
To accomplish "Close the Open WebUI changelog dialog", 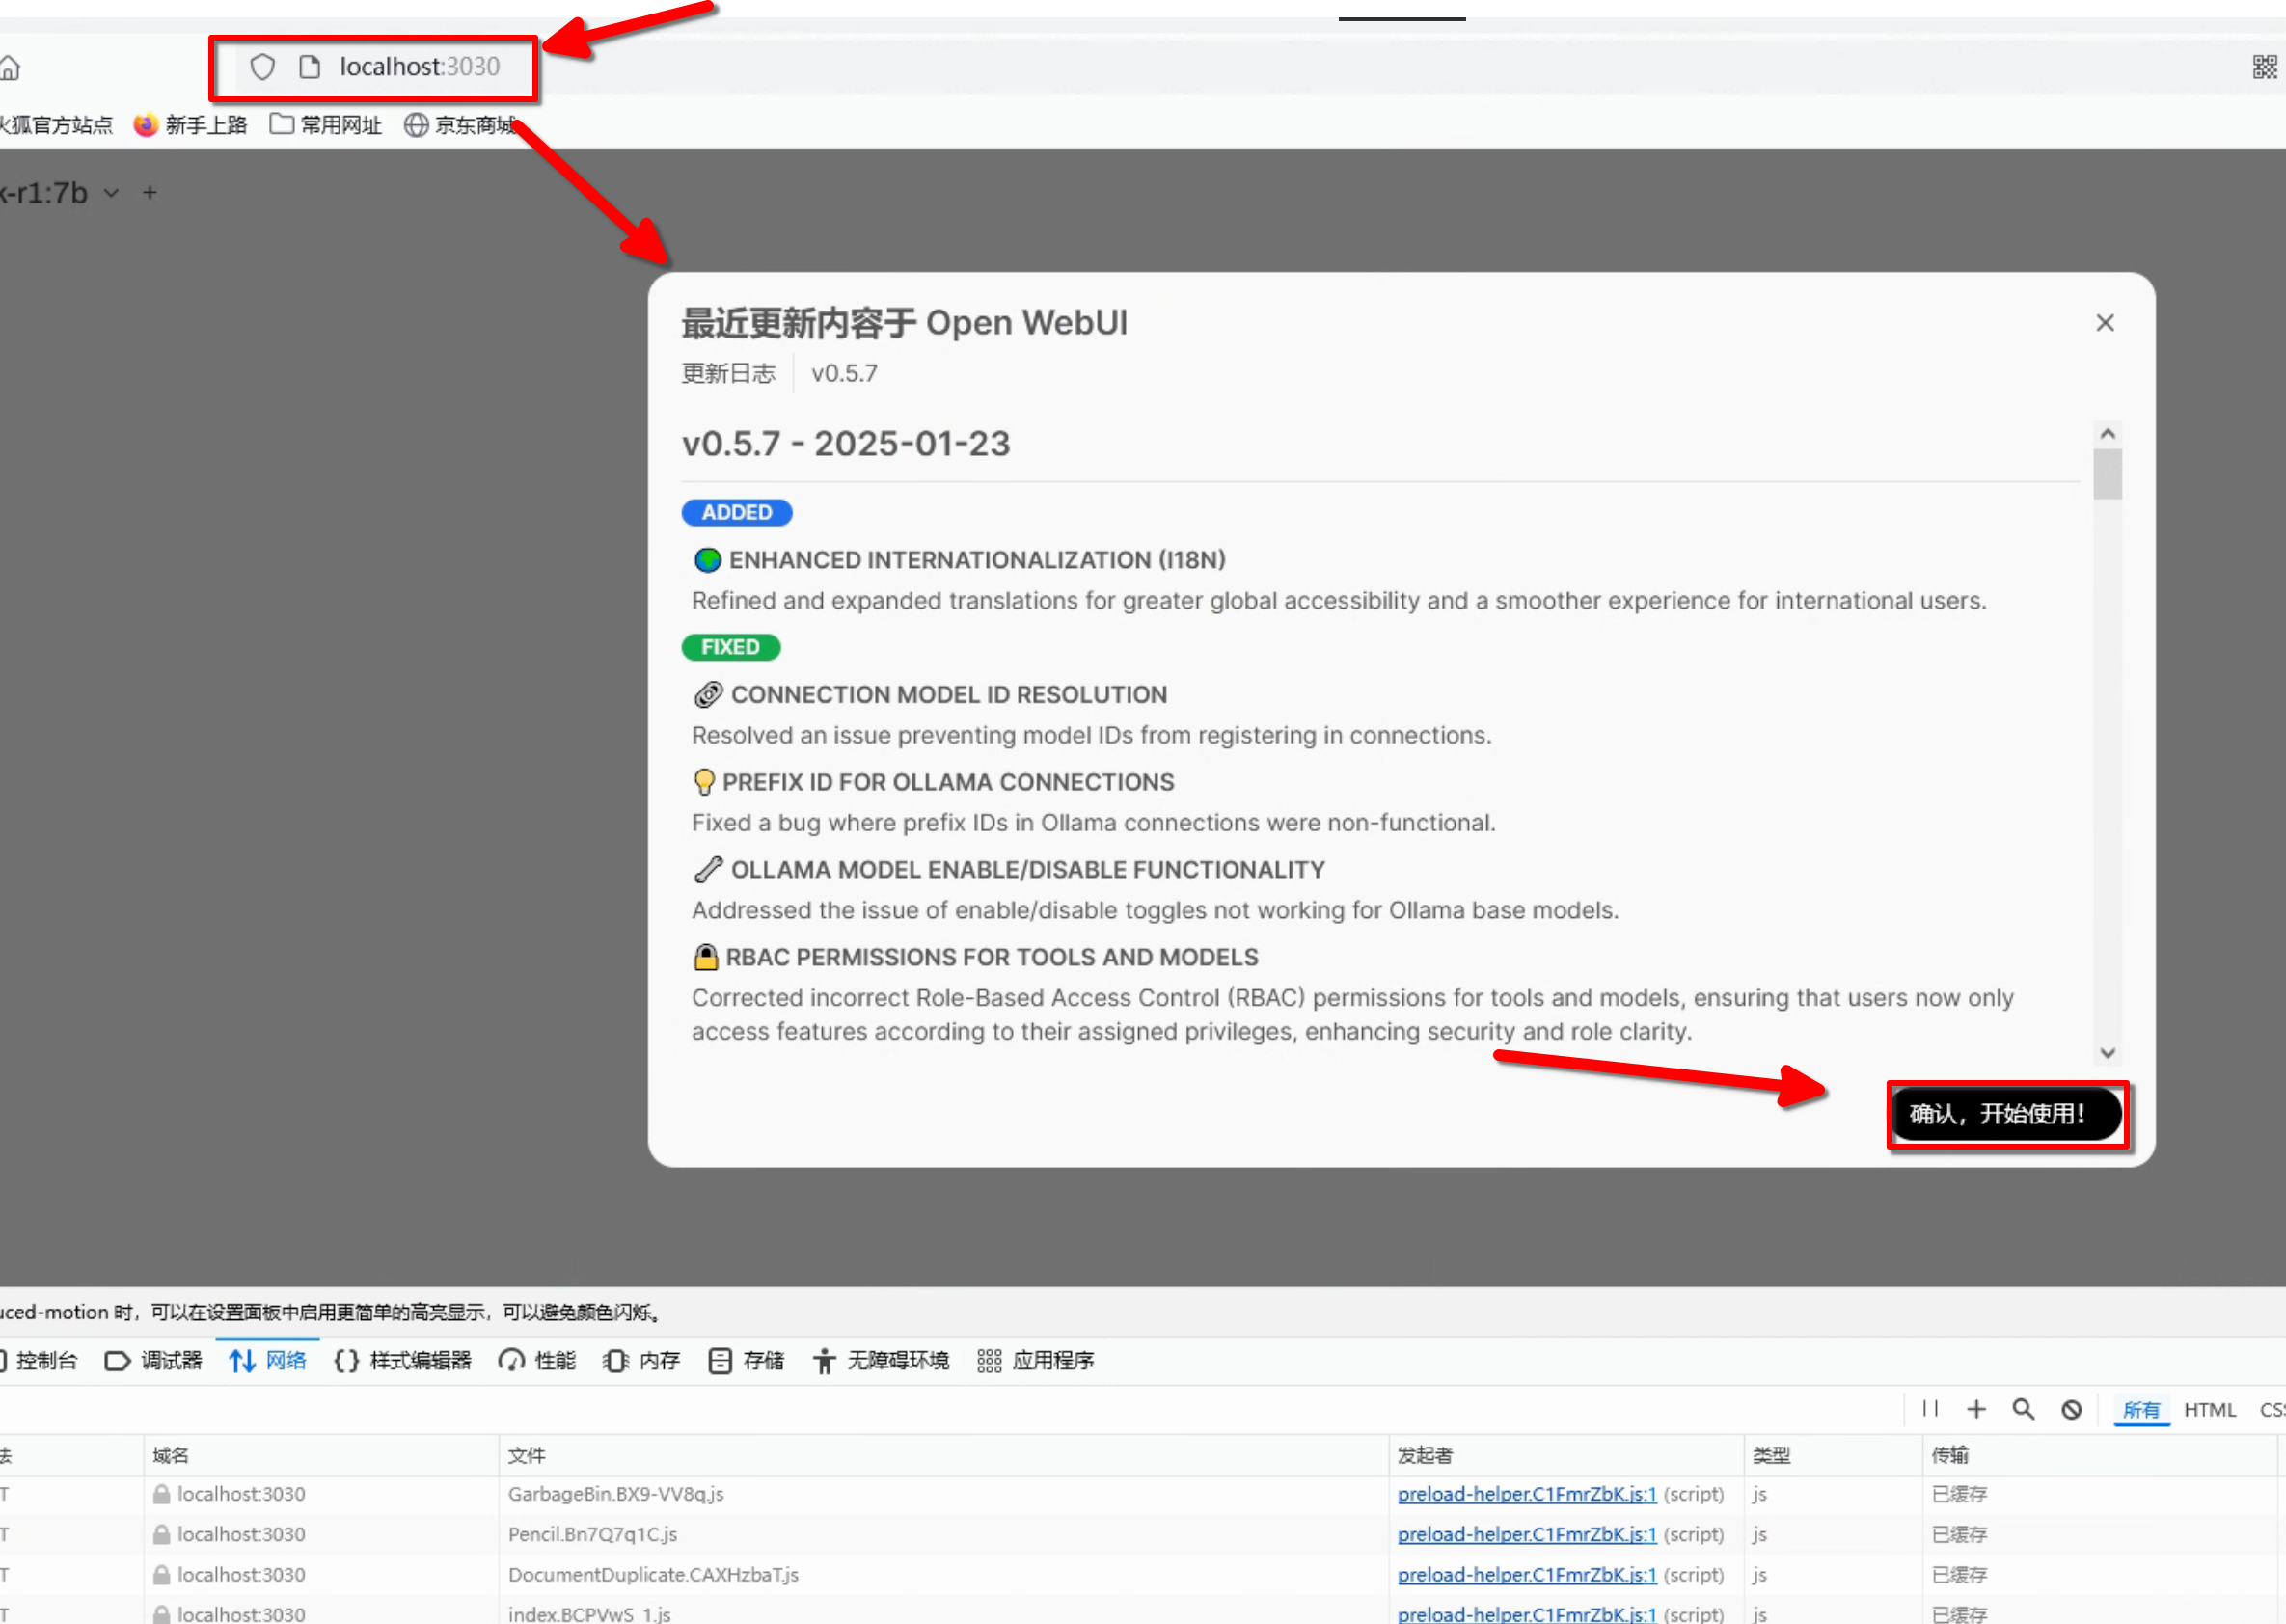I will click(2105, 323).
